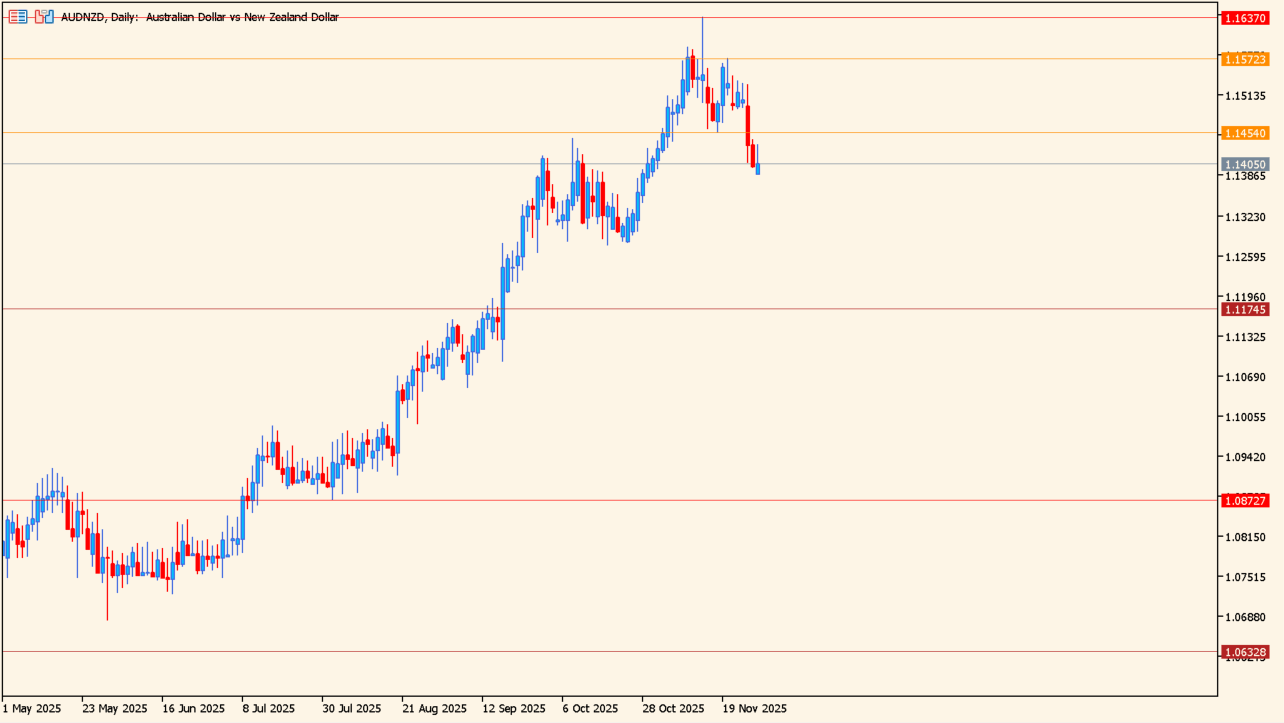This screenshot has width=1284, height=723.
Task: Select the 1.11745 level price label
Action: pyautogui.click(x=1246, y=309)
